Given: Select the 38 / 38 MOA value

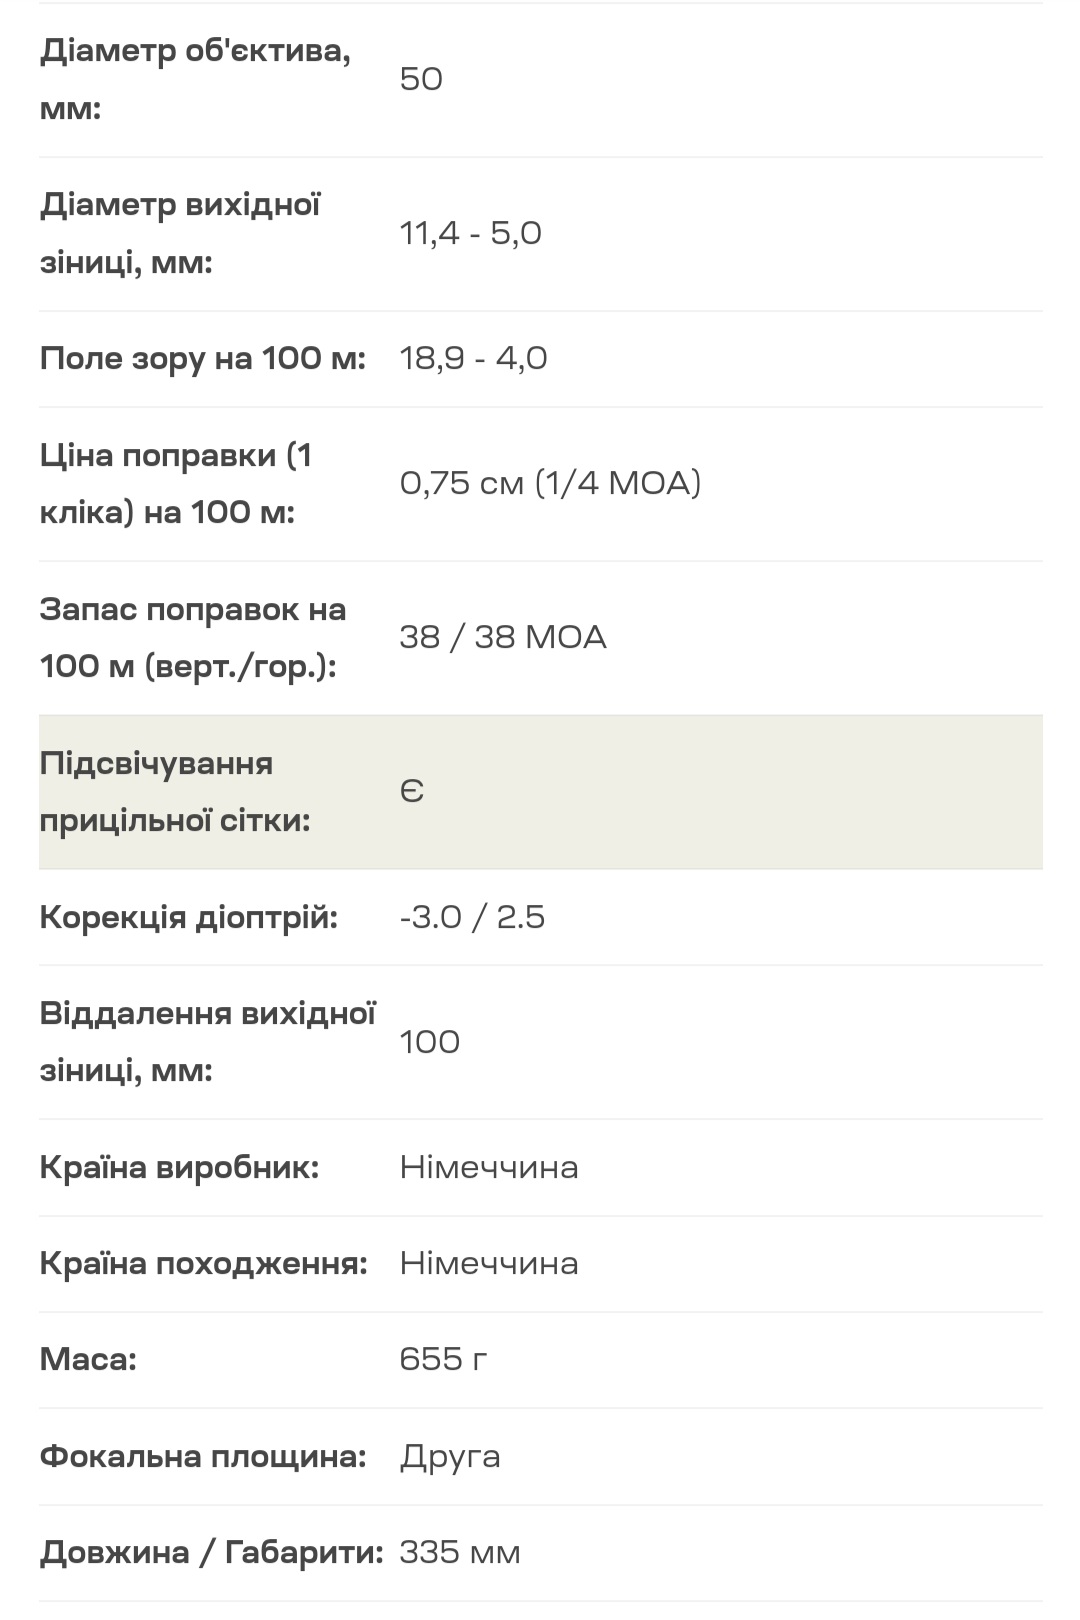Looking at the screenshot, I should (x=503, y=637).
